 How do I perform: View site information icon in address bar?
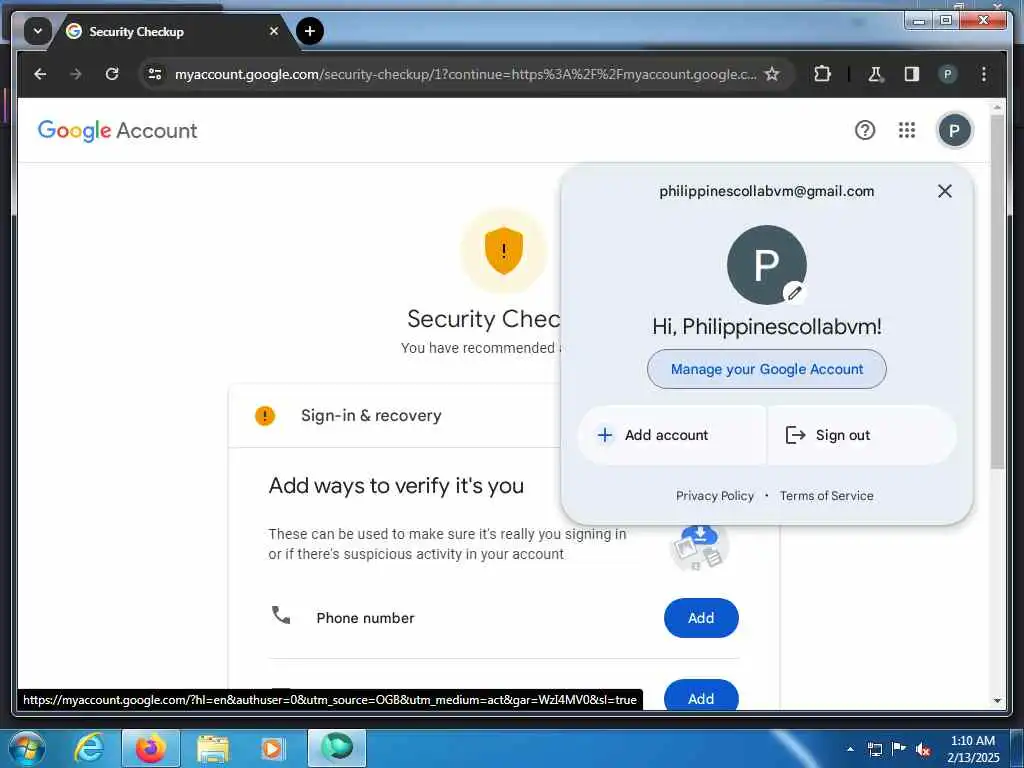pyautogui.click(x=155, y=74)
